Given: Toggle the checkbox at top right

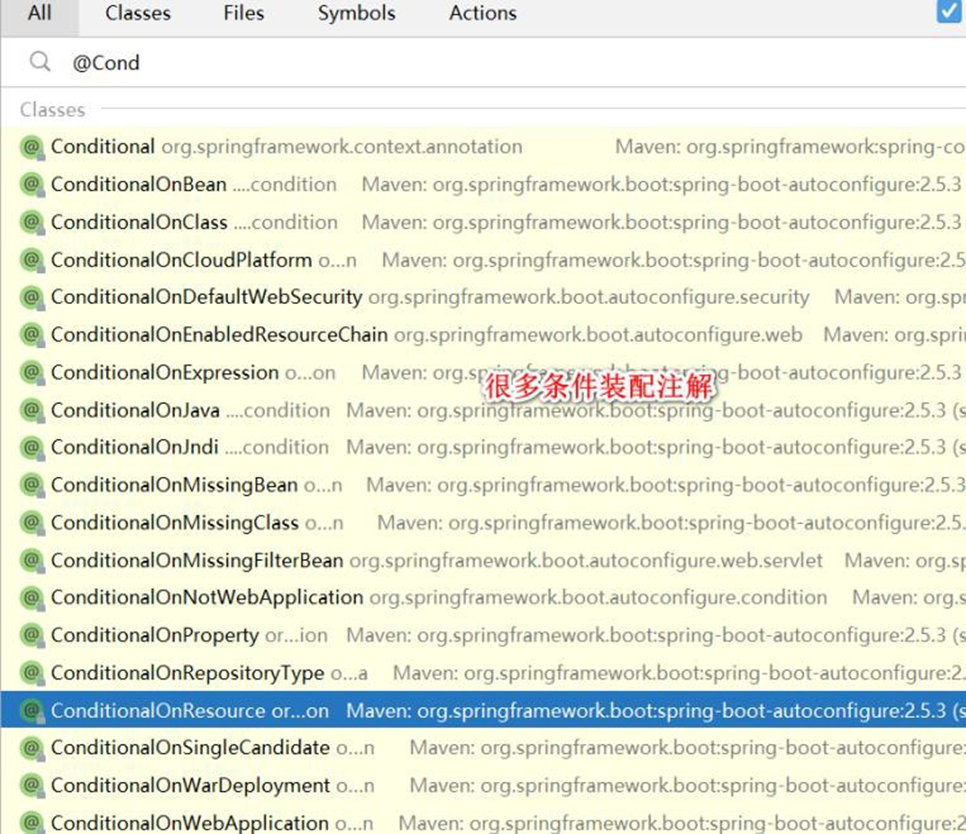Looking at the screenshot, I should click(x=948, y=12).
